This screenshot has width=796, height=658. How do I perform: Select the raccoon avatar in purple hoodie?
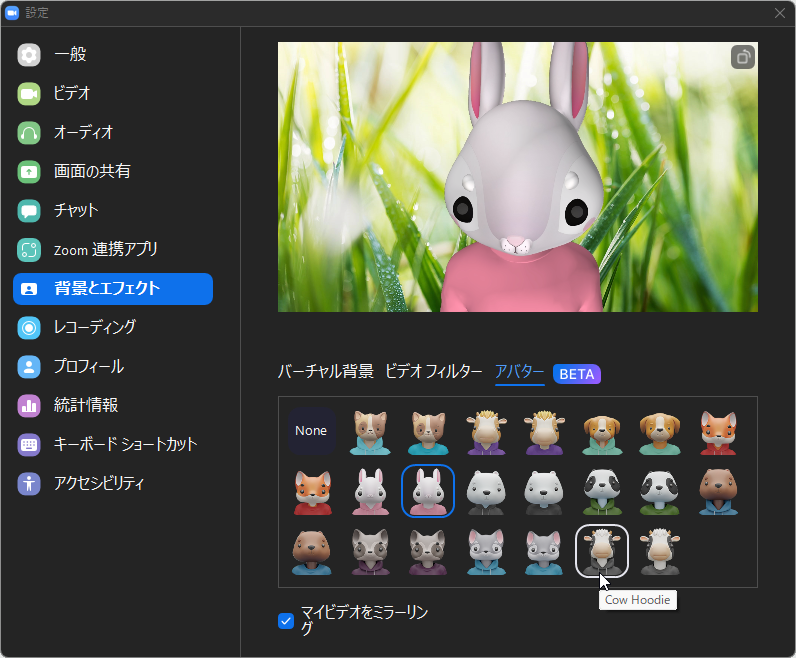(x=370, y=551)
